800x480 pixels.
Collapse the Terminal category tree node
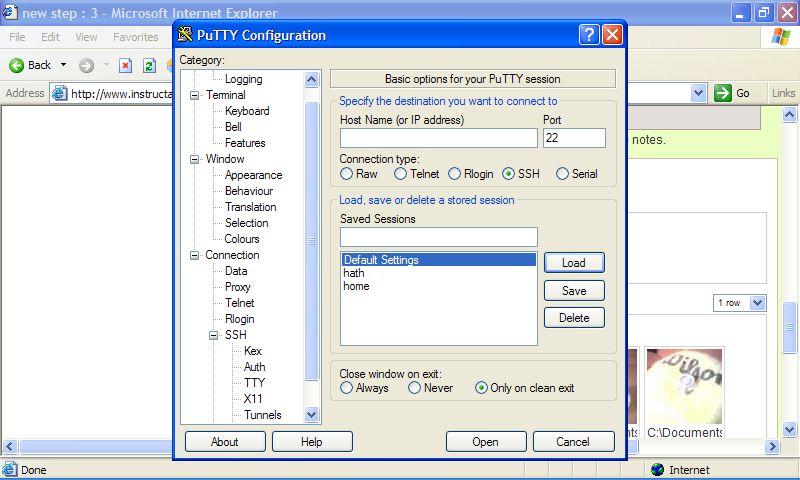194,95
